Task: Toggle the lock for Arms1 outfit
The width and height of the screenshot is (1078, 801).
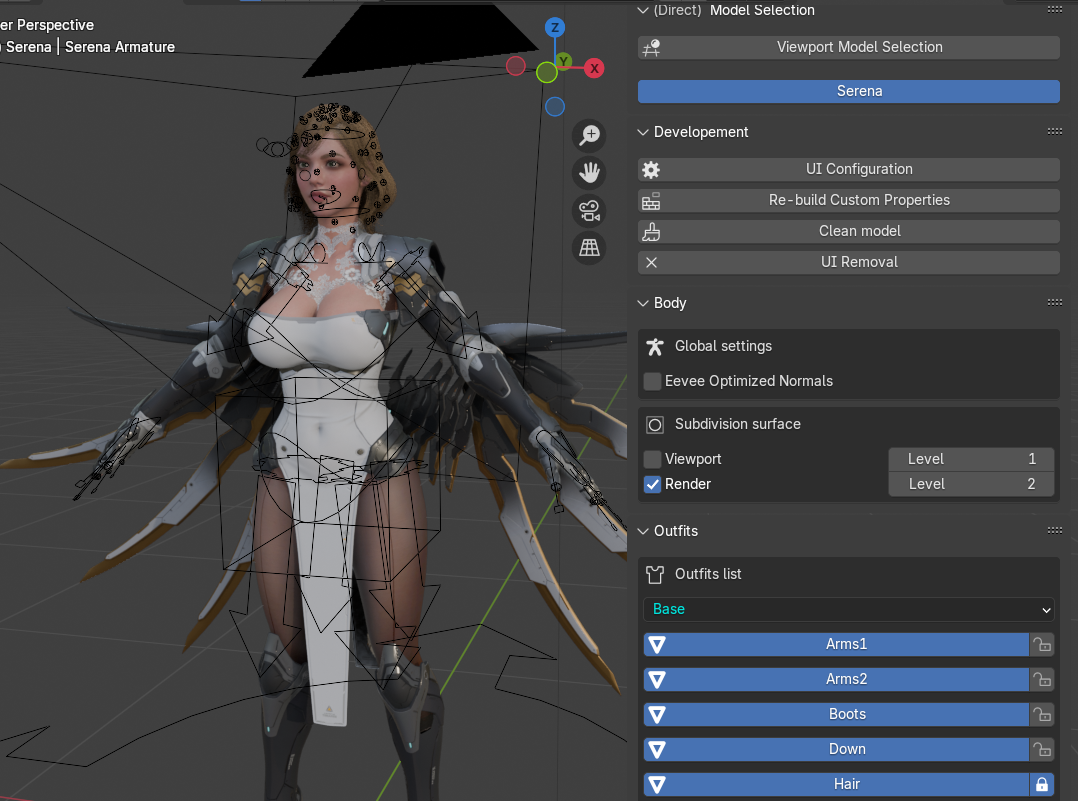Action: [1042, 645]
